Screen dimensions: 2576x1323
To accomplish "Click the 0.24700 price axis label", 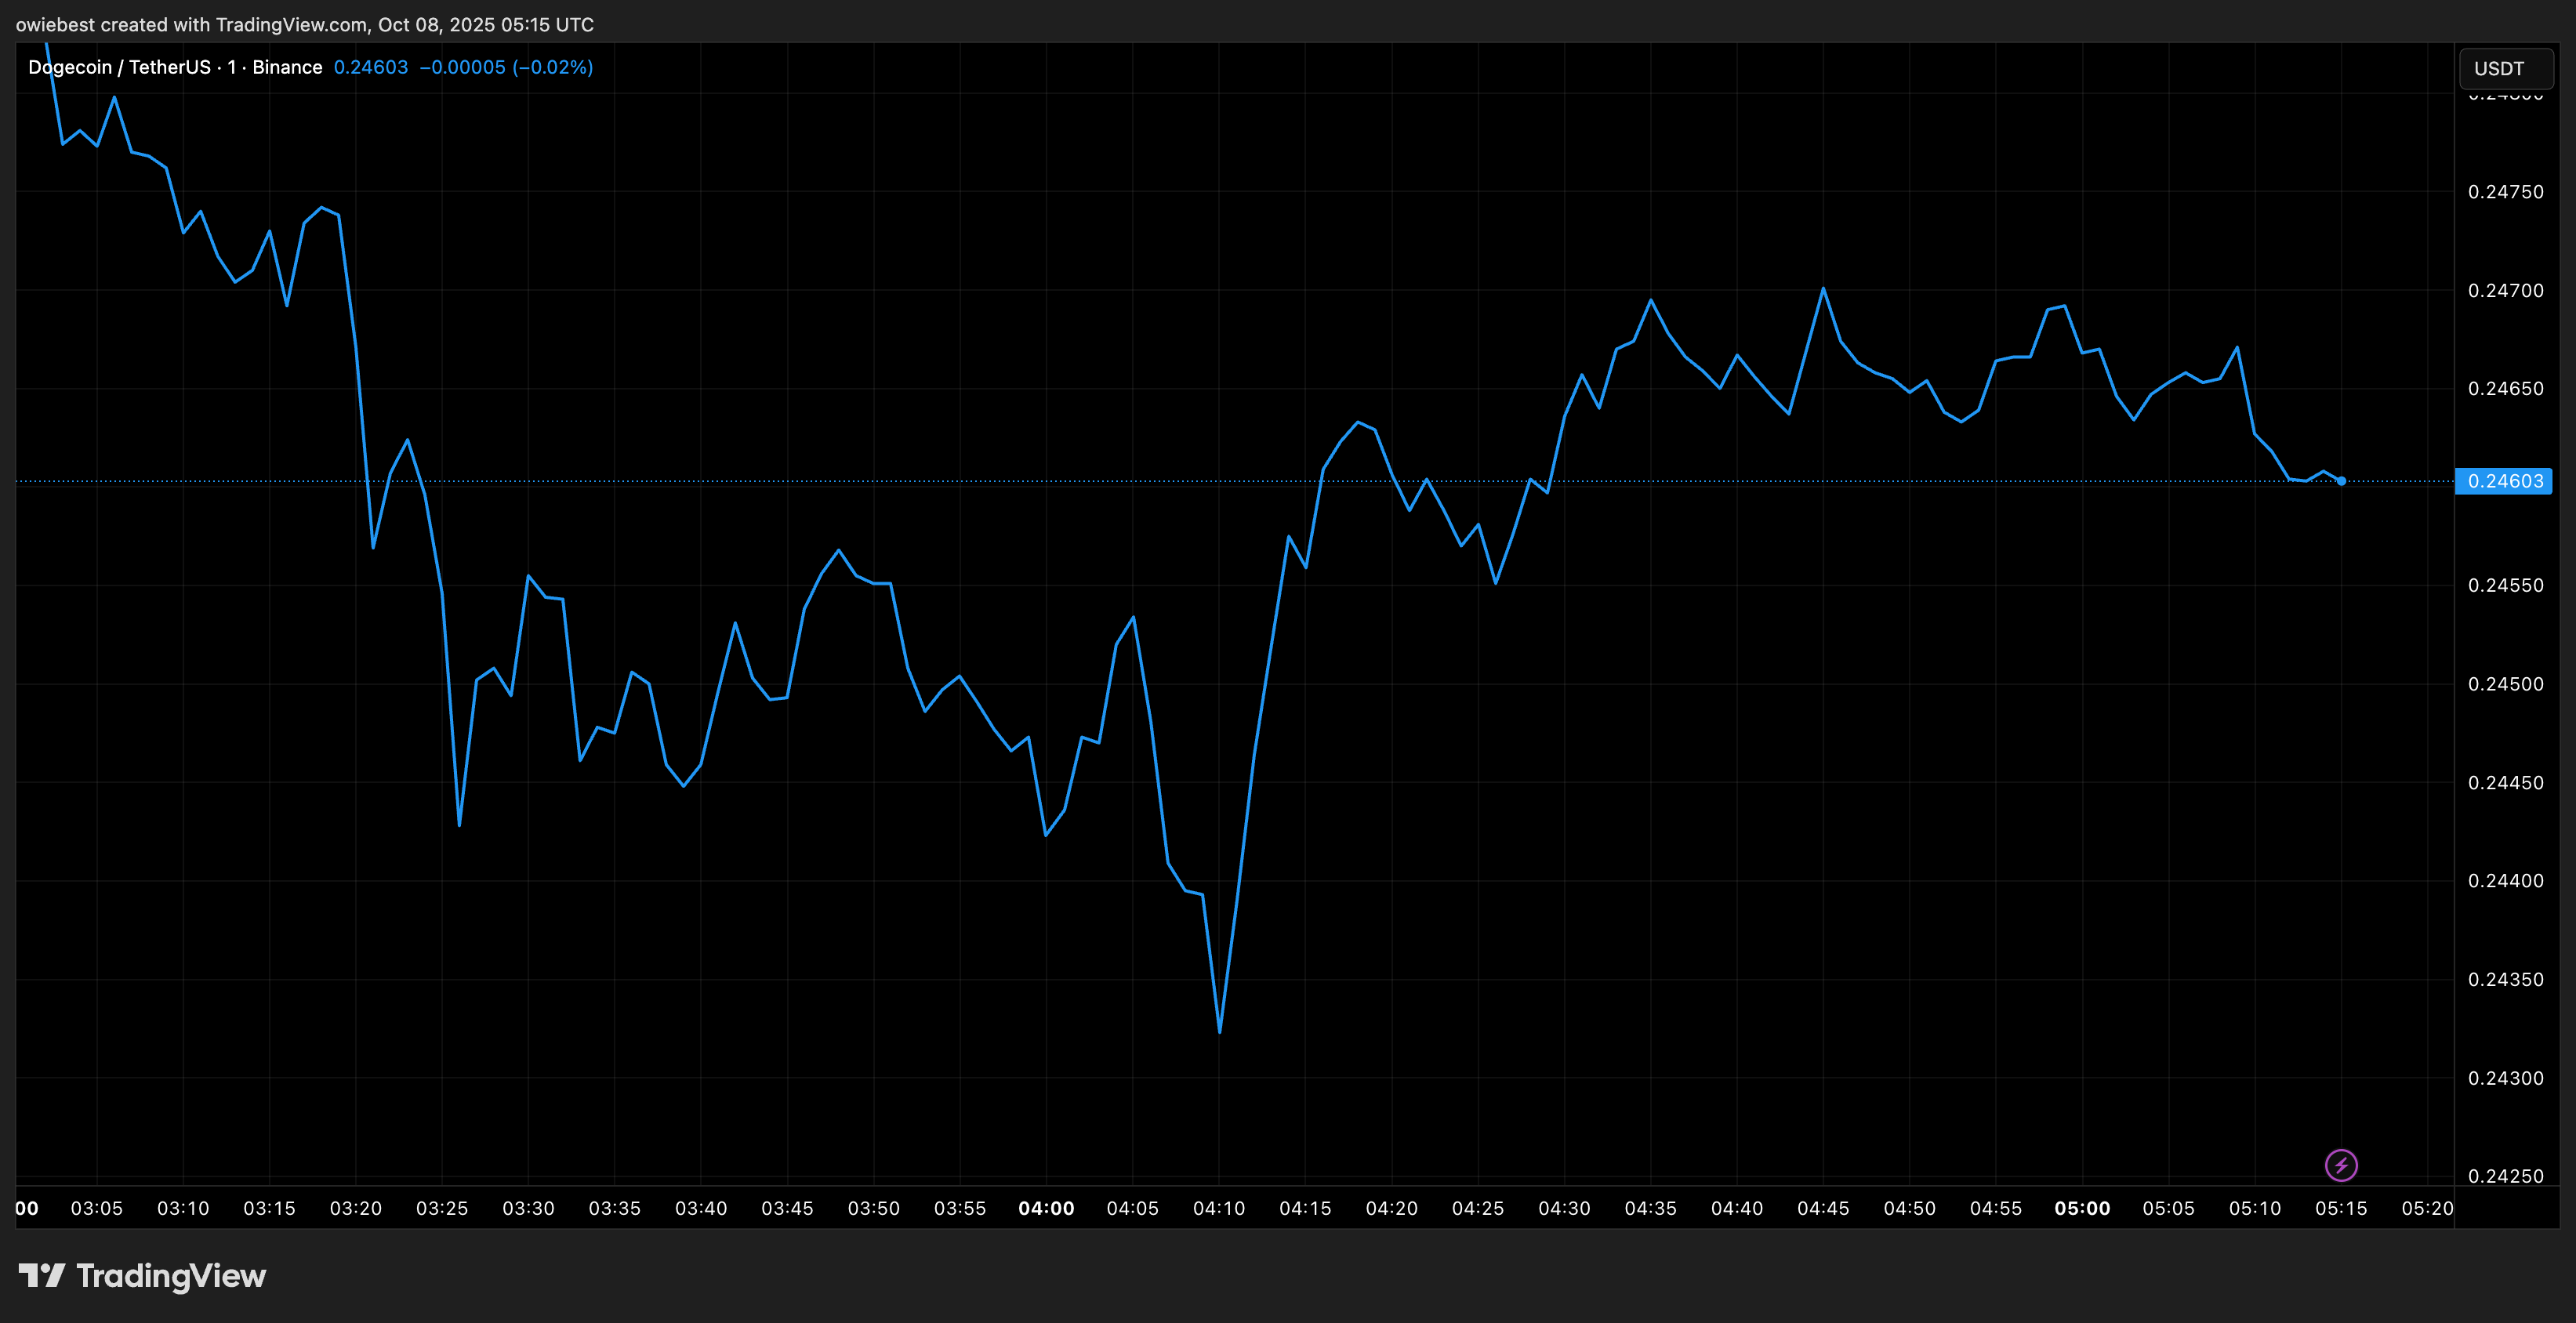I will 2505,291.
